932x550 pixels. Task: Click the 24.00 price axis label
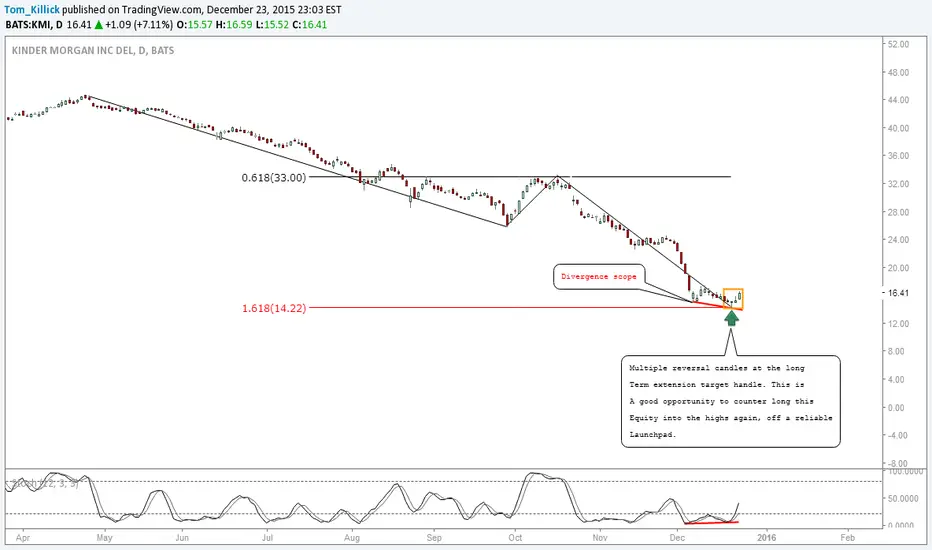tap(898, 240)
